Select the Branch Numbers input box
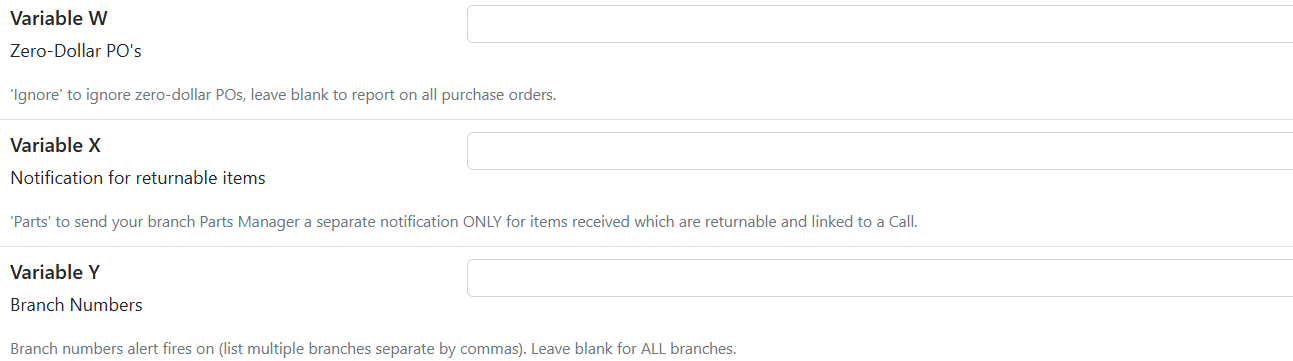The width and height of the screenshot is (1293, 361). tap(880, 278)
